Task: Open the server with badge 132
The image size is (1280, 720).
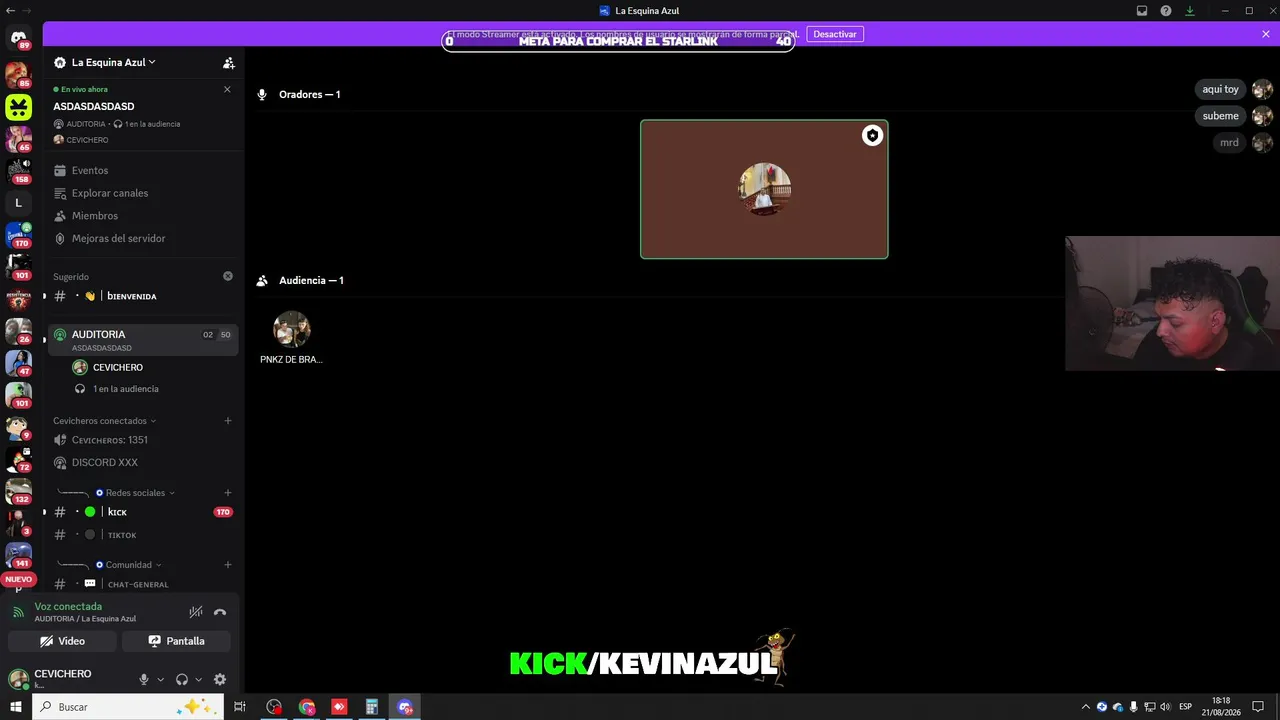Action: tap(18, 491)
